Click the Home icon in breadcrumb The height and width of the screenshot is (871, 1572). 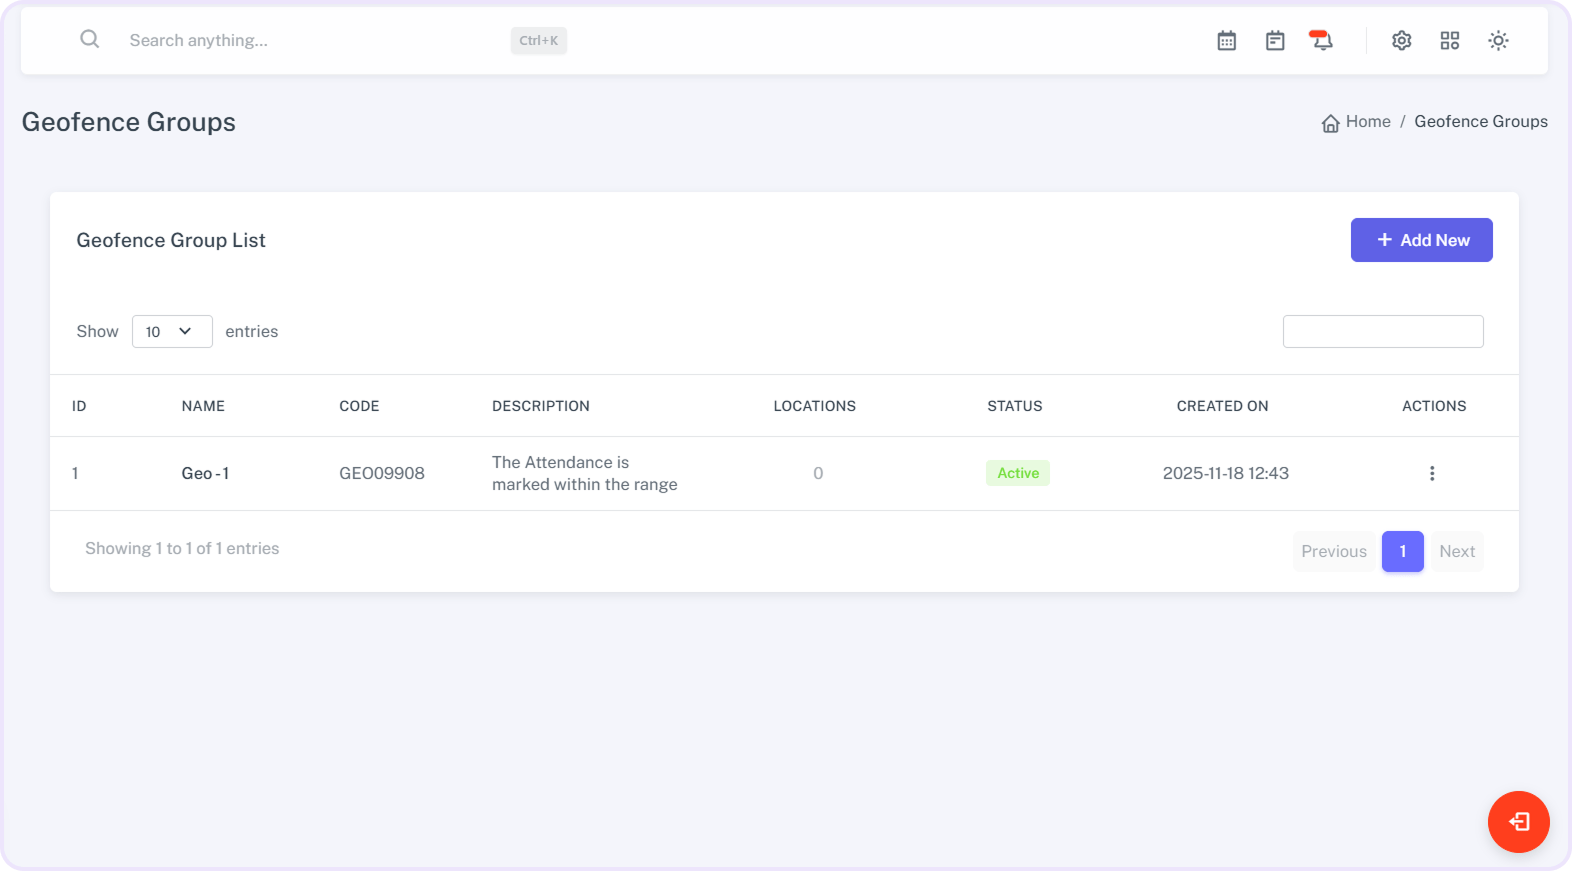(x=1330, y=123)
